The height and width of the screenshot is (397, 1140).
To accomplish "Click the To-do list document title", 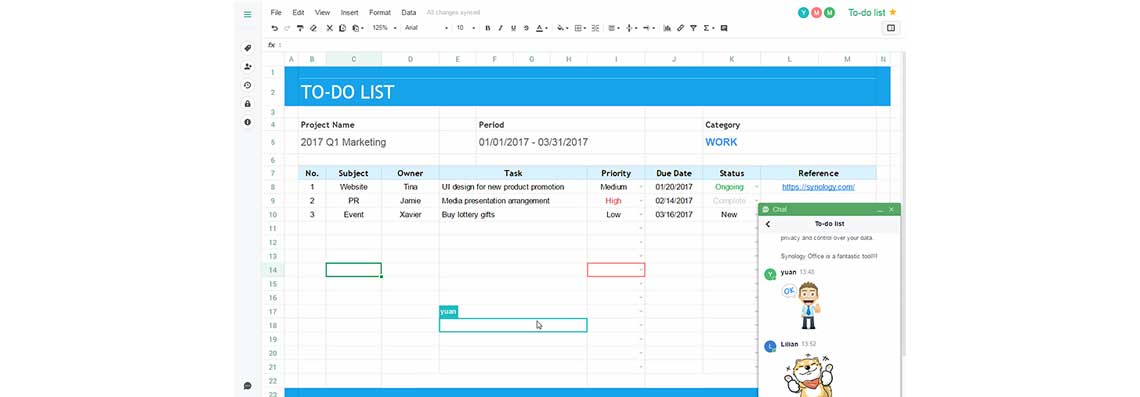I will [867, 12].
